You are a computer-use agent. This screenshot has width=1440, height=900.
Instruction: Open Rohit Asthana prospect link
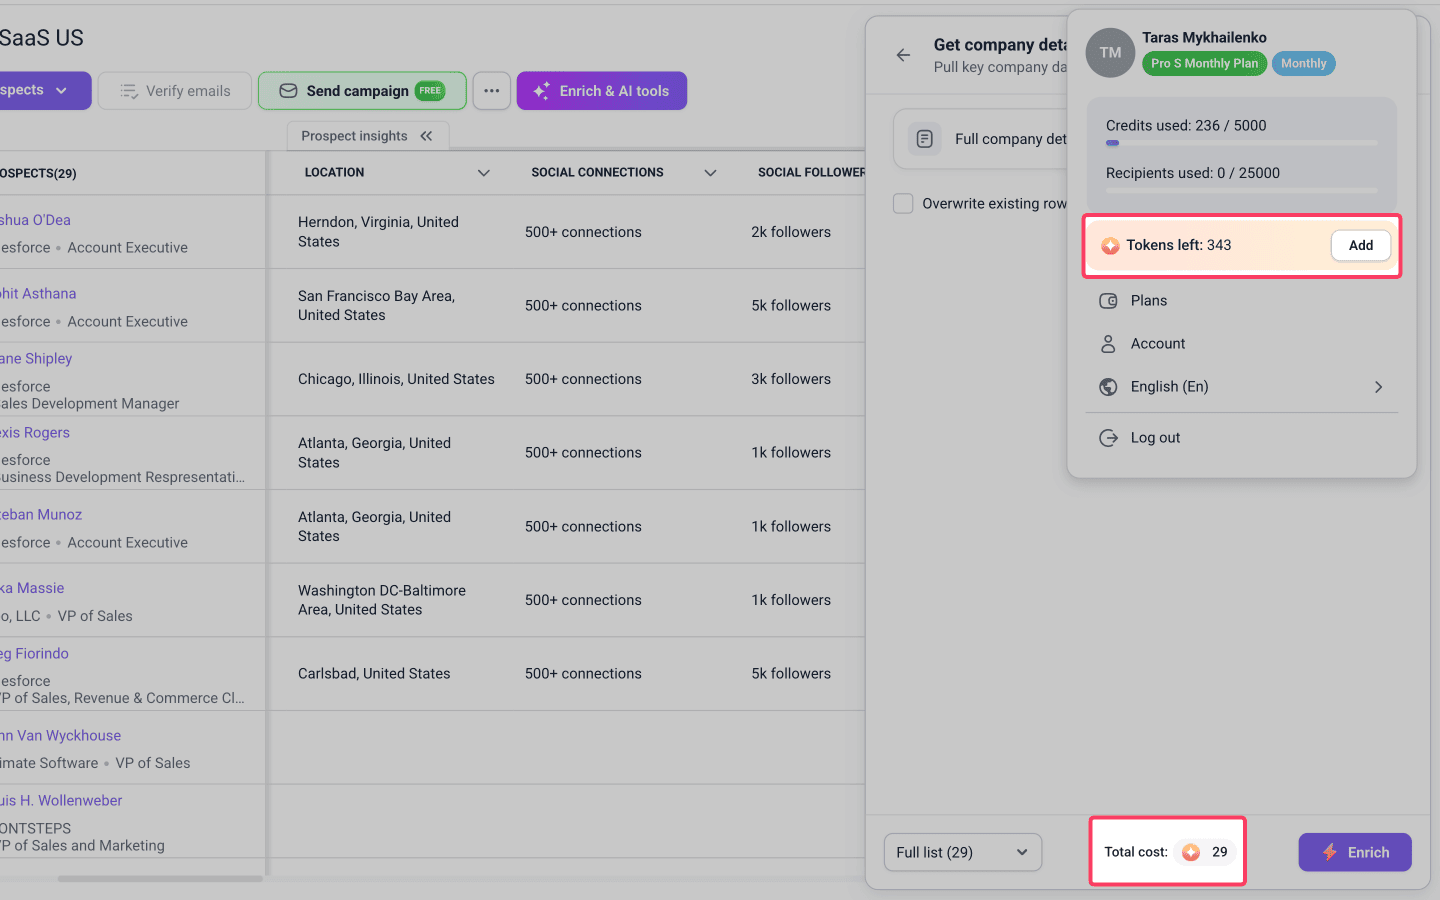pyautogui.click(x=38, y=294)
